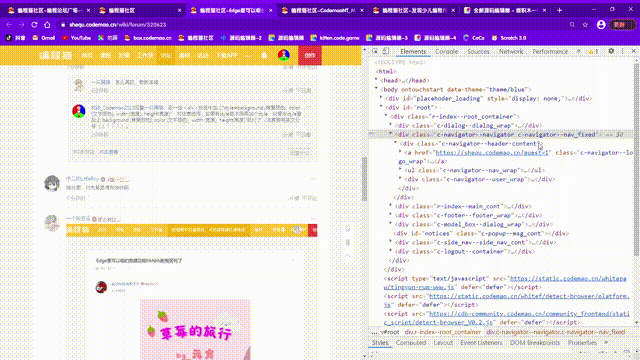This screenshot has width=640, height=360.
Task: Bookmark this page with the star icon
Action: pyautogui.click(x=585, y=24)
